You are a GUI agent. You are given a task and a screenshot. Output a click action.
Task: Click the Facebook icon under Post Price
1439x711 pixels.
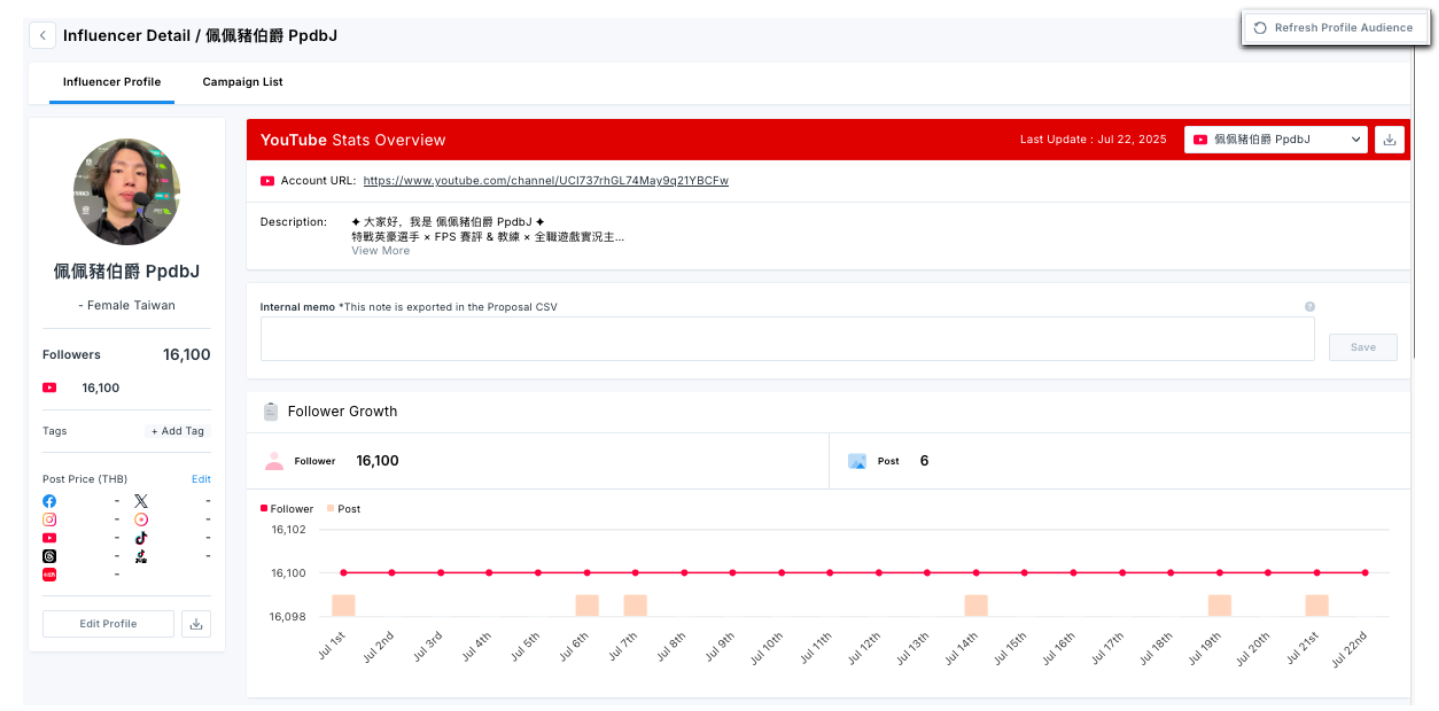pos(49,501)
